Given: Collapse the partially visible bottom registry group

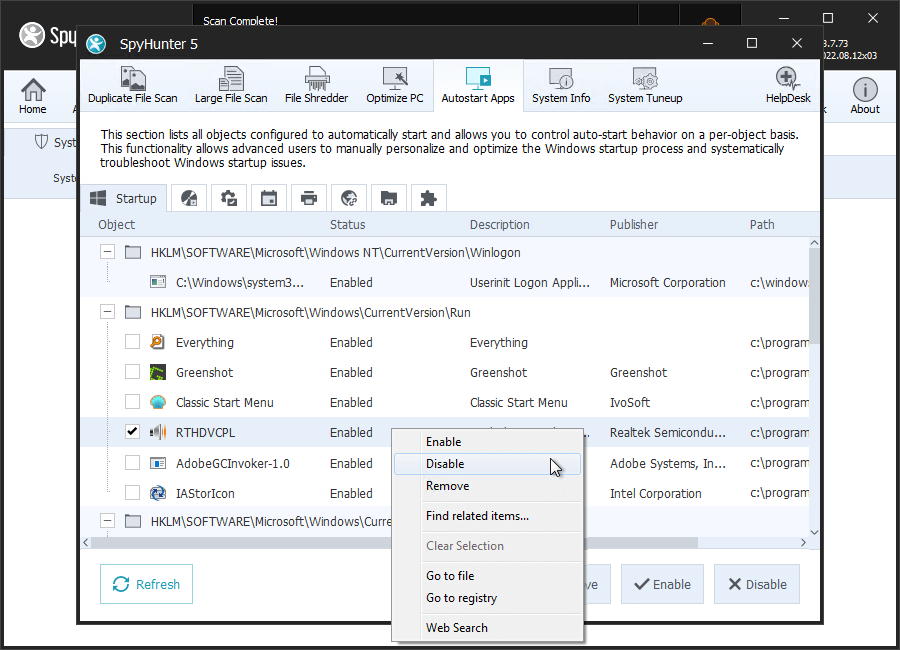Looking at the screenshot, I should click(x=107, y=521).
